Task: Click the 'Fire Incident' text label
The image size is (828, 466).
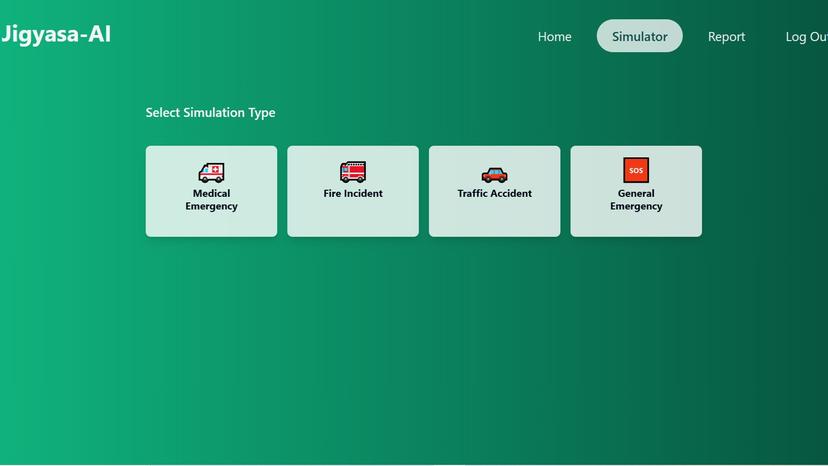Action: (x=353, y=194)
